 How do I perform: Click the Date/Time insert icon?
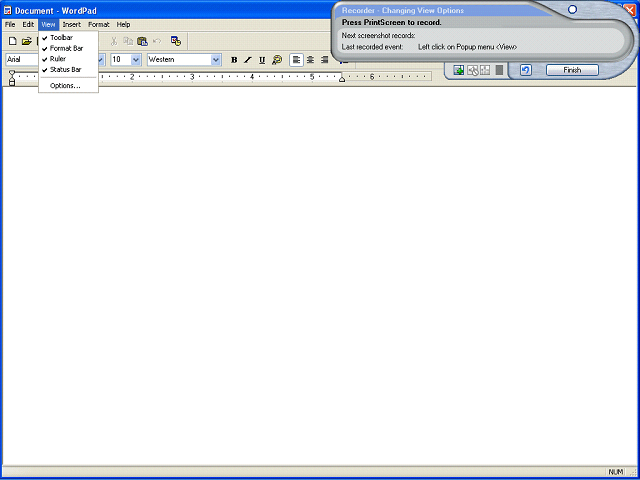pos(176,41)
